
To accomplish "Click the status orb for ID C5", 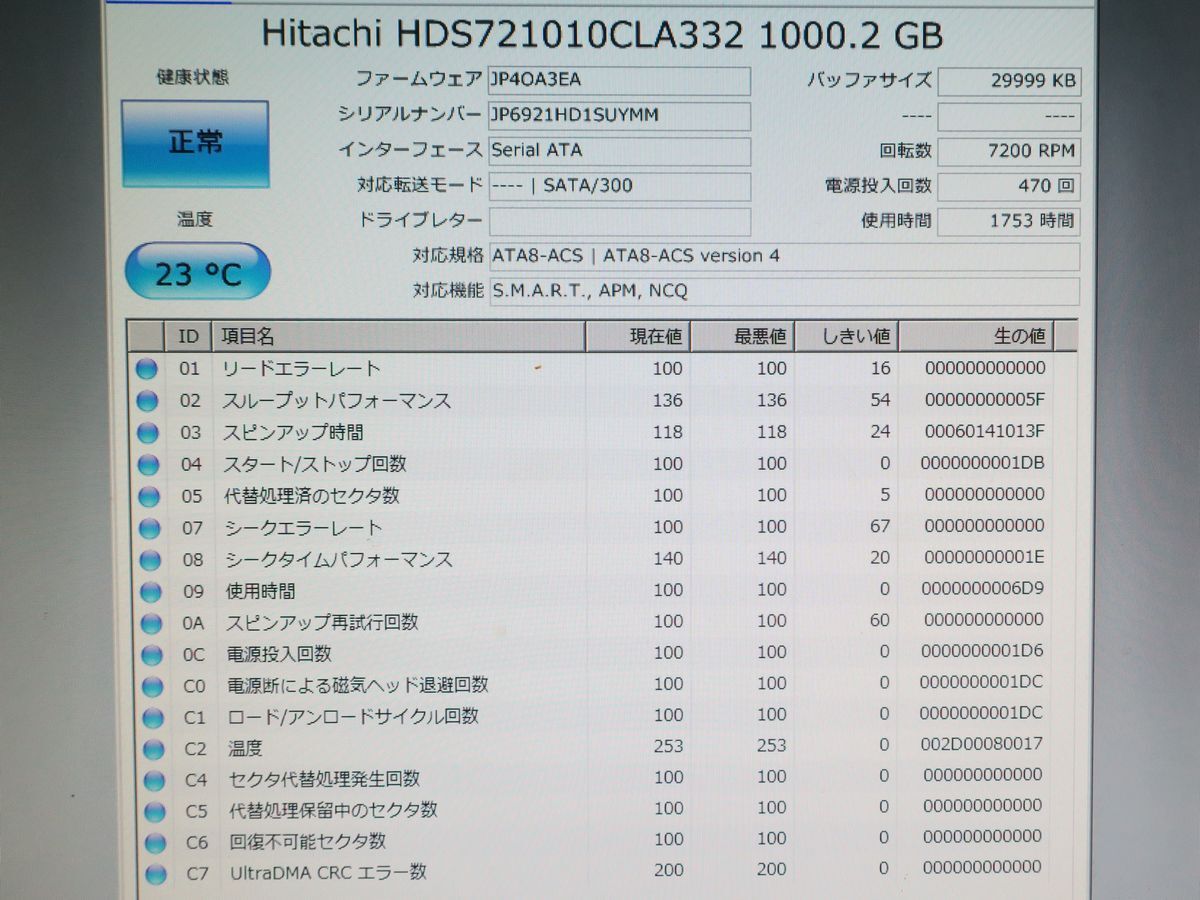I will pyautogui.click(x=154, y=811).
